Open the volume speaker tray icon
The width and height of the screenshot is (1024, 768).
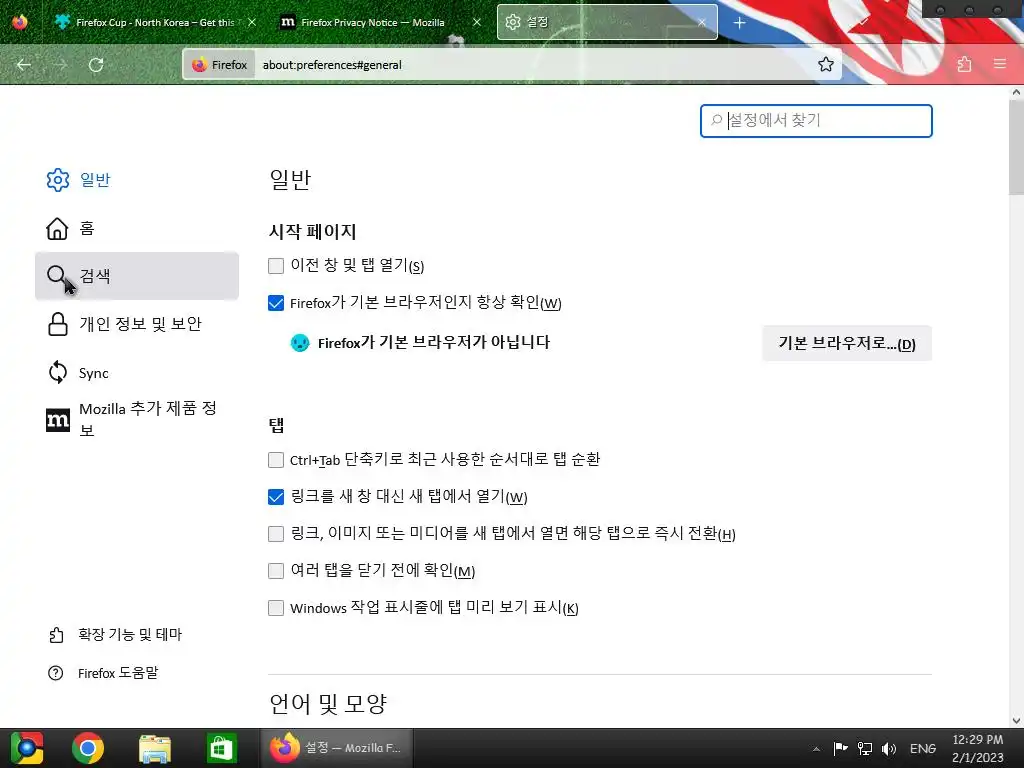(889, 748)
